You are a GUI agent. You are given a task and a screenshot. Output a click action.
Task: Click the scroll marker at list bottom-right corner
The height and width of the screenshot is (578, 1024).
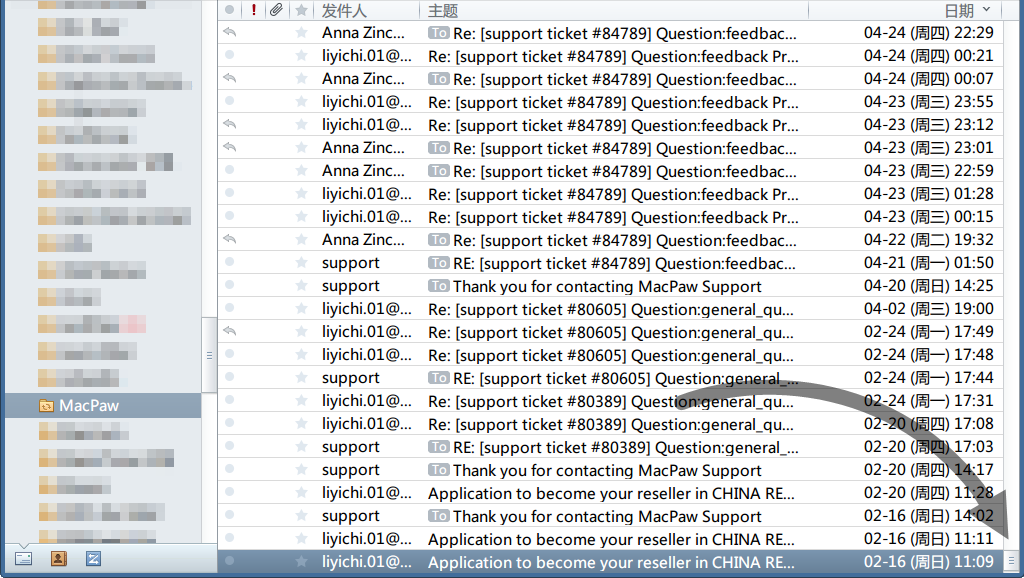point(1011,561)
